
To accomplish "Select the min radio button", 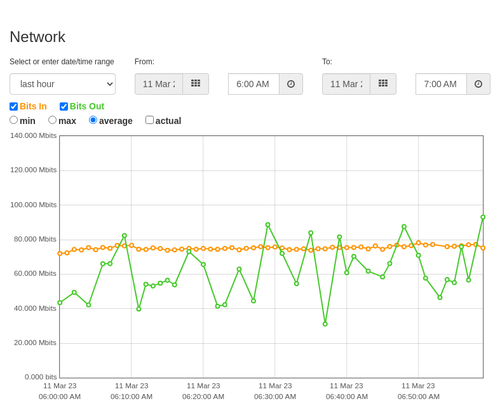I will point(14,120).
